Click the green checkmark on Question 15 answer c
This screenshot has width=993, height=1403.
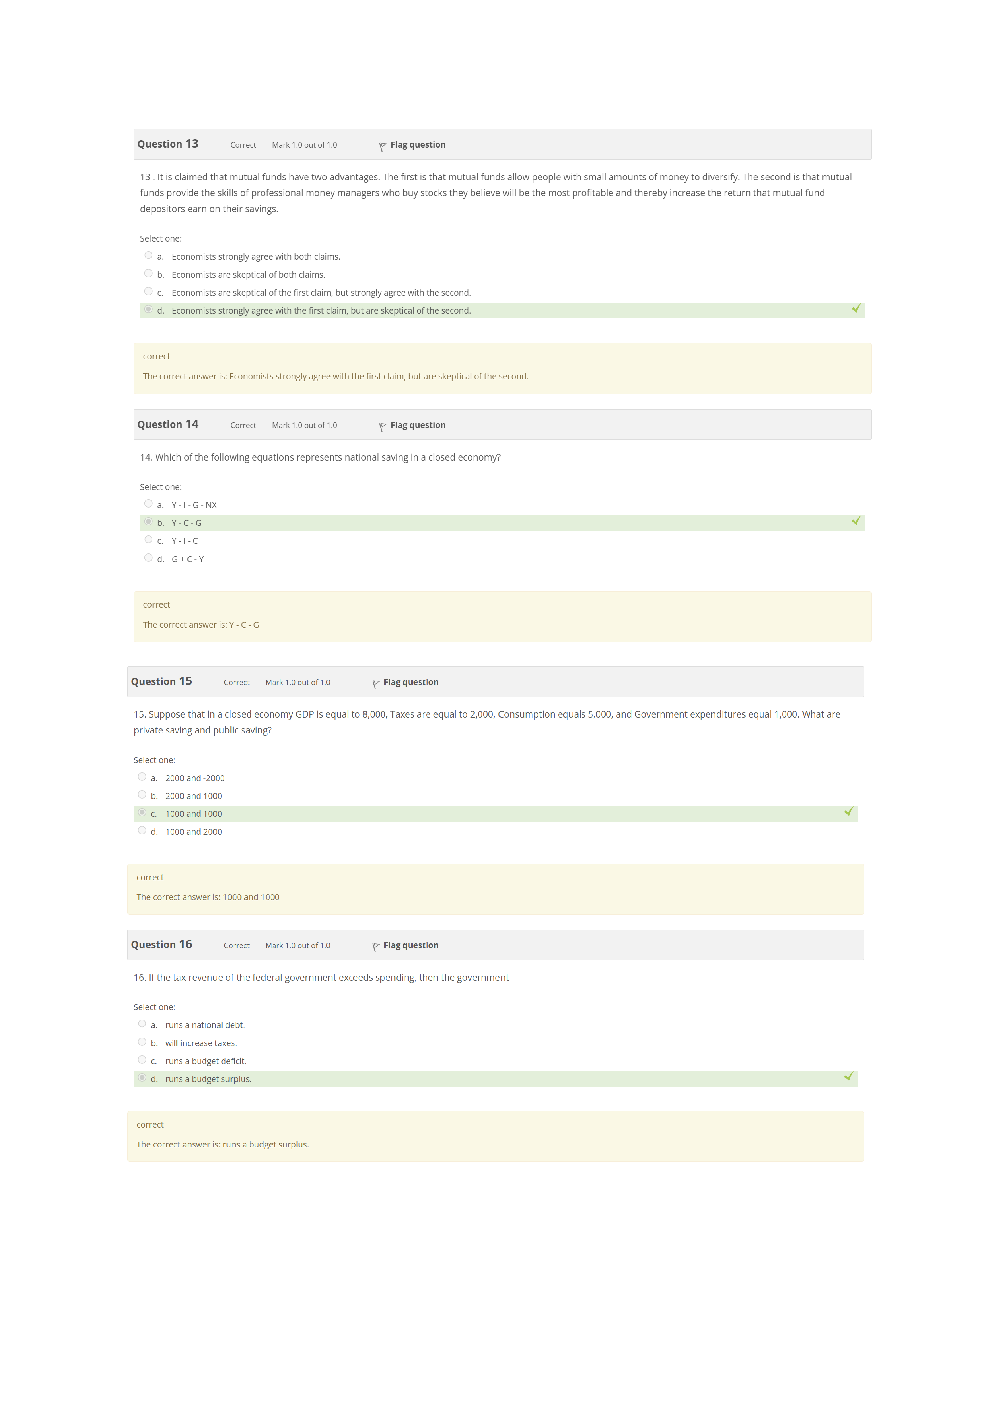849,812
